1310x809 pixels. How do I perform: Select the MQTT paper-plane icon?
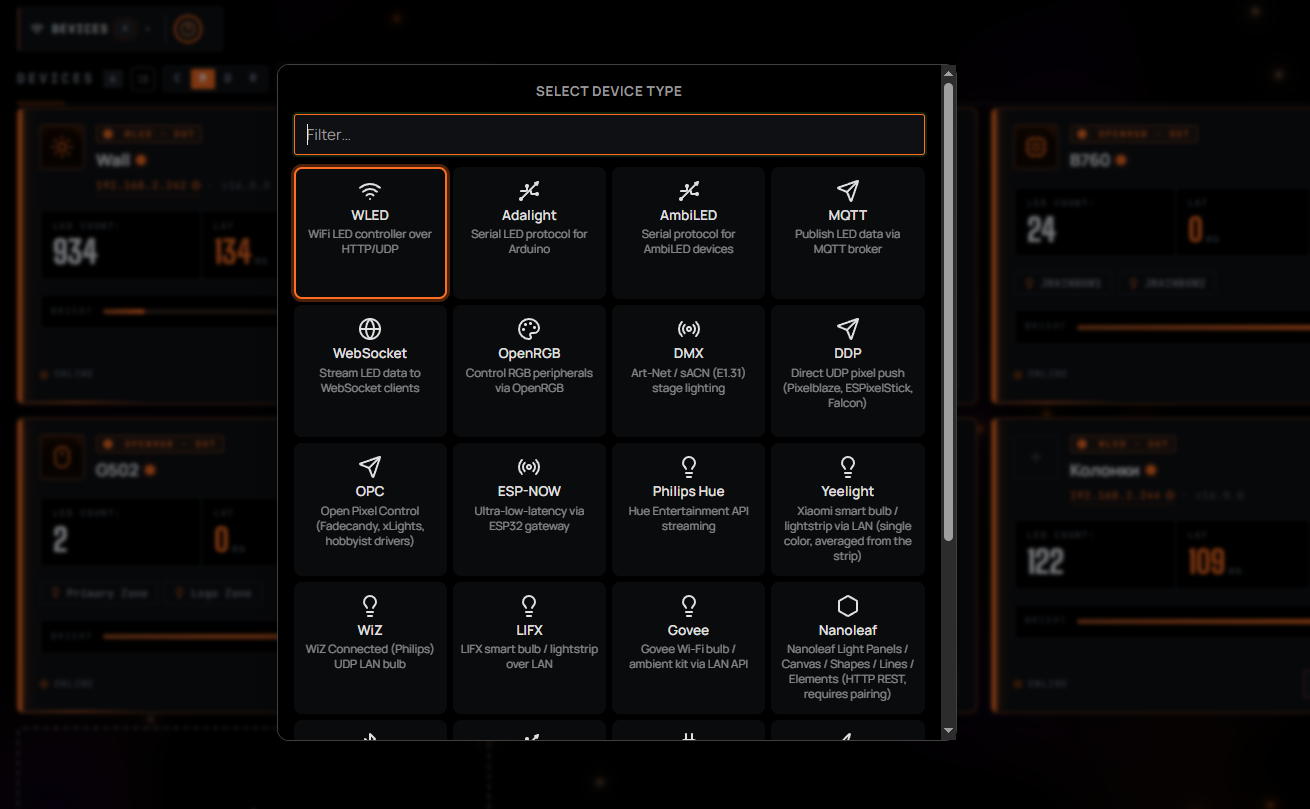click(x=848, y=191)
